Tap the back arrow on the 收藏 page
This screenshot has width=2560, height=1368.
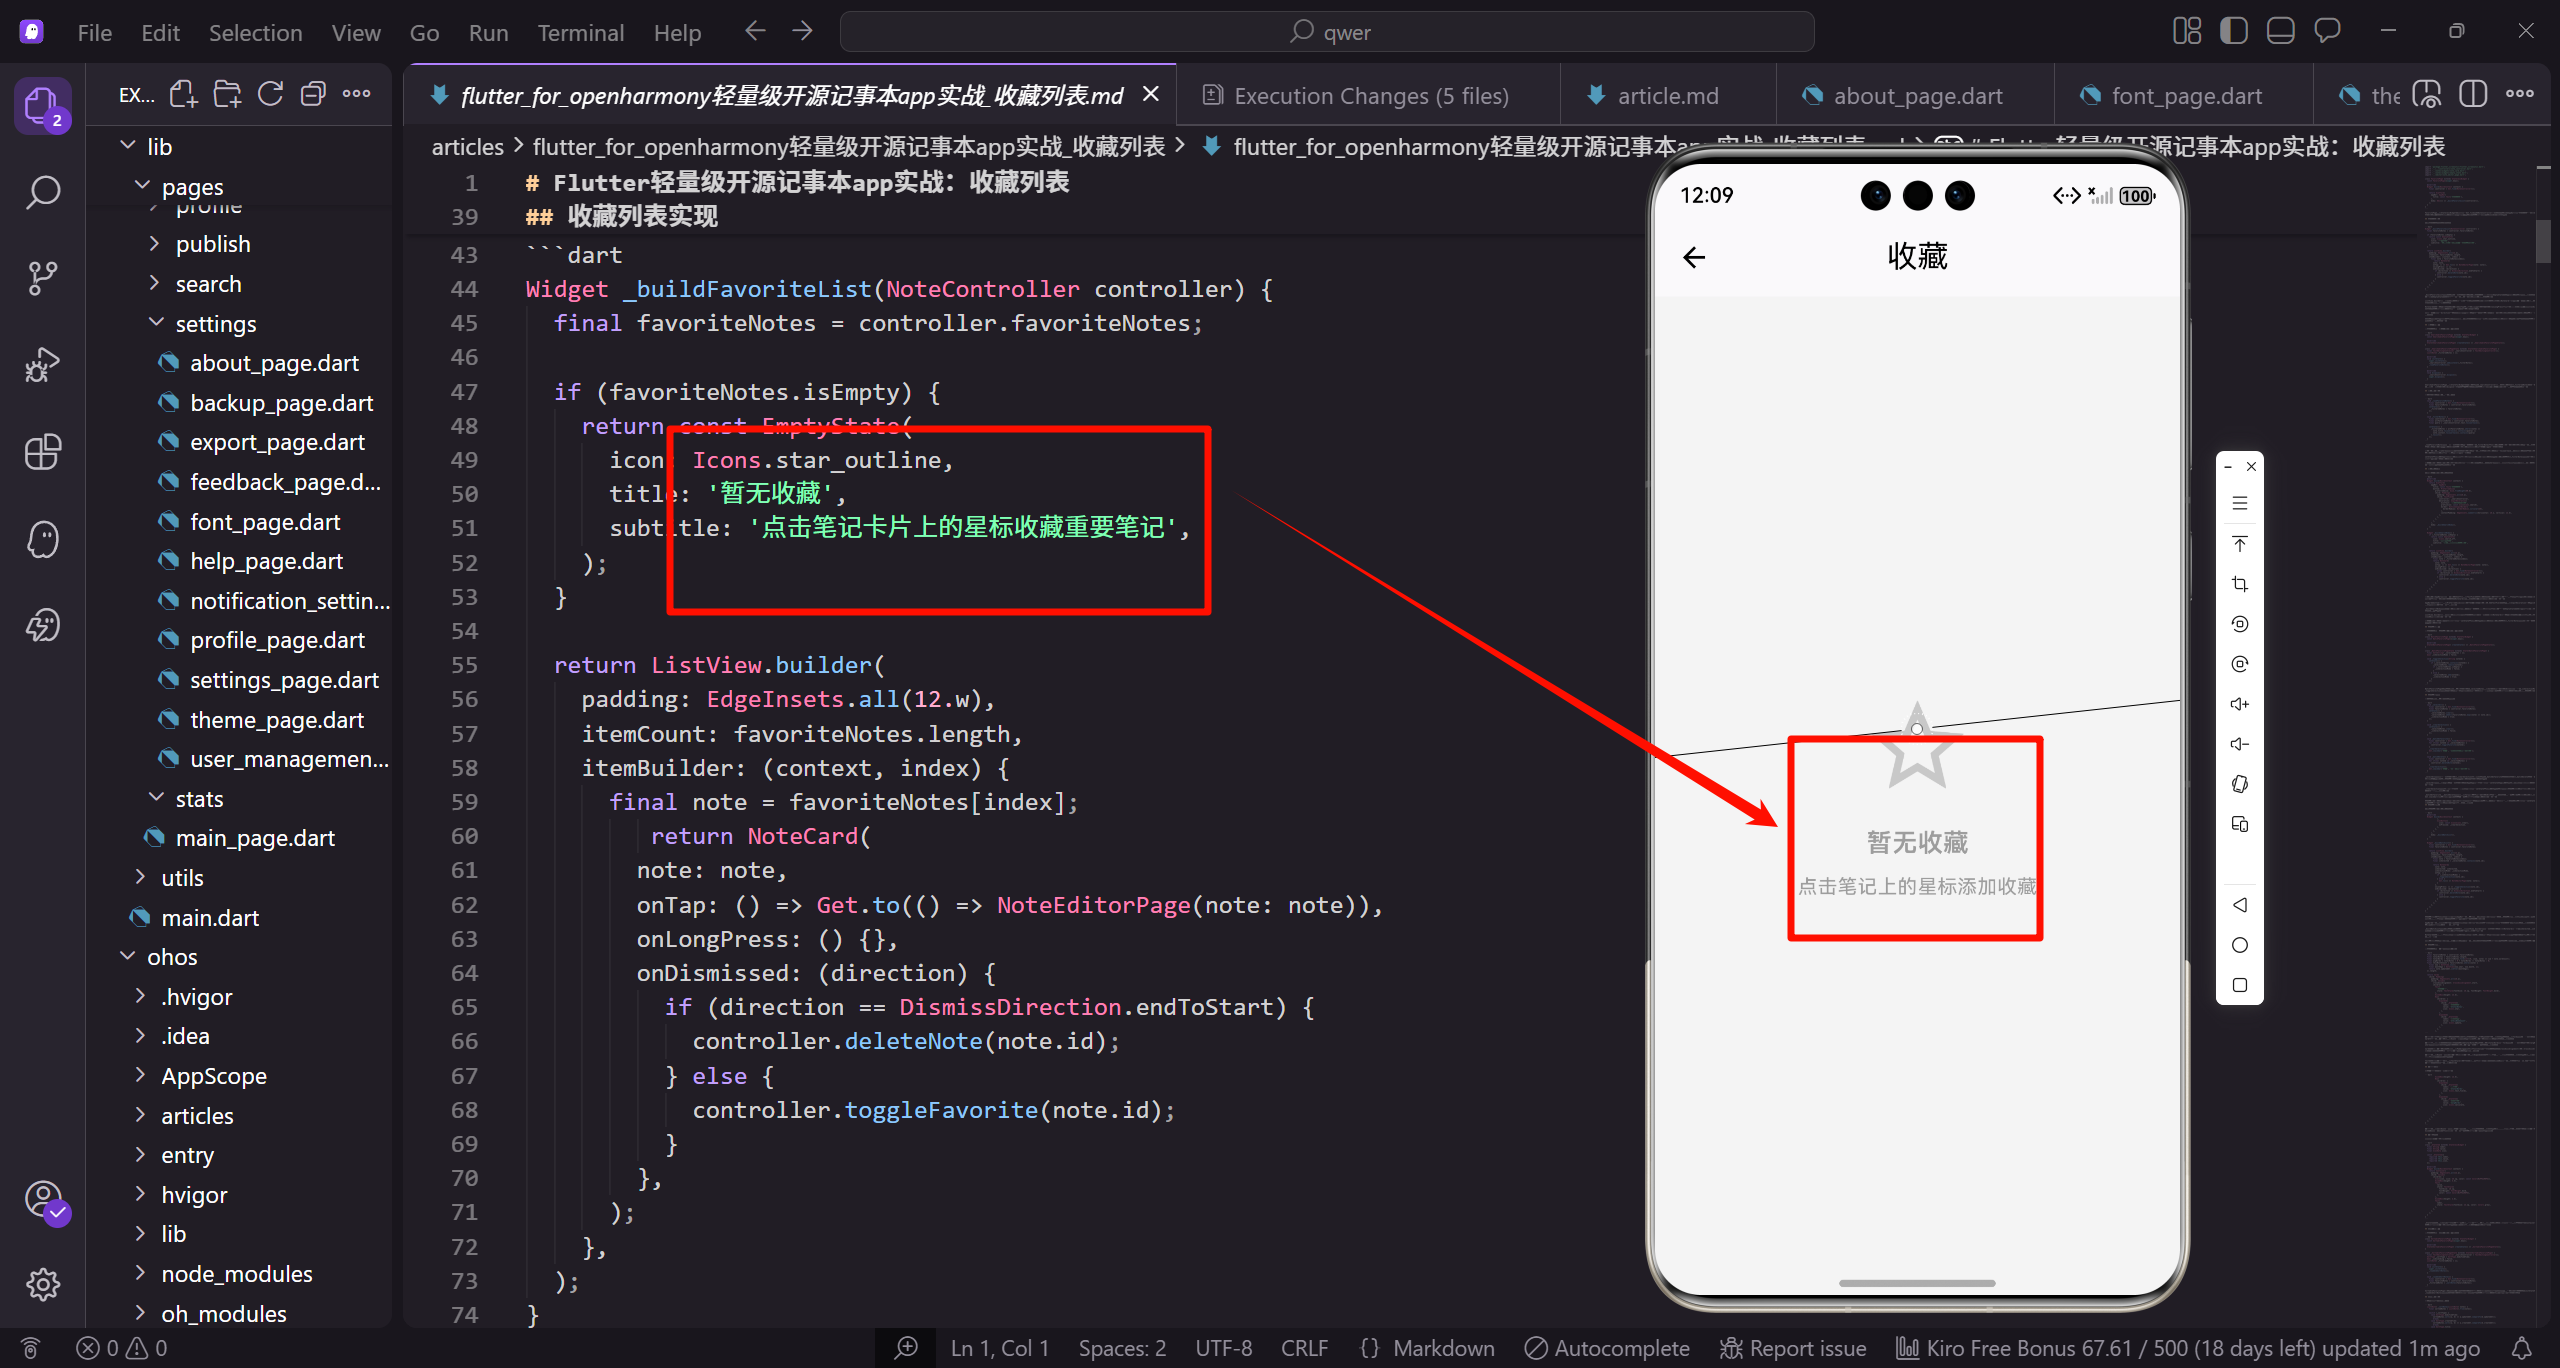click(1694, 258)
